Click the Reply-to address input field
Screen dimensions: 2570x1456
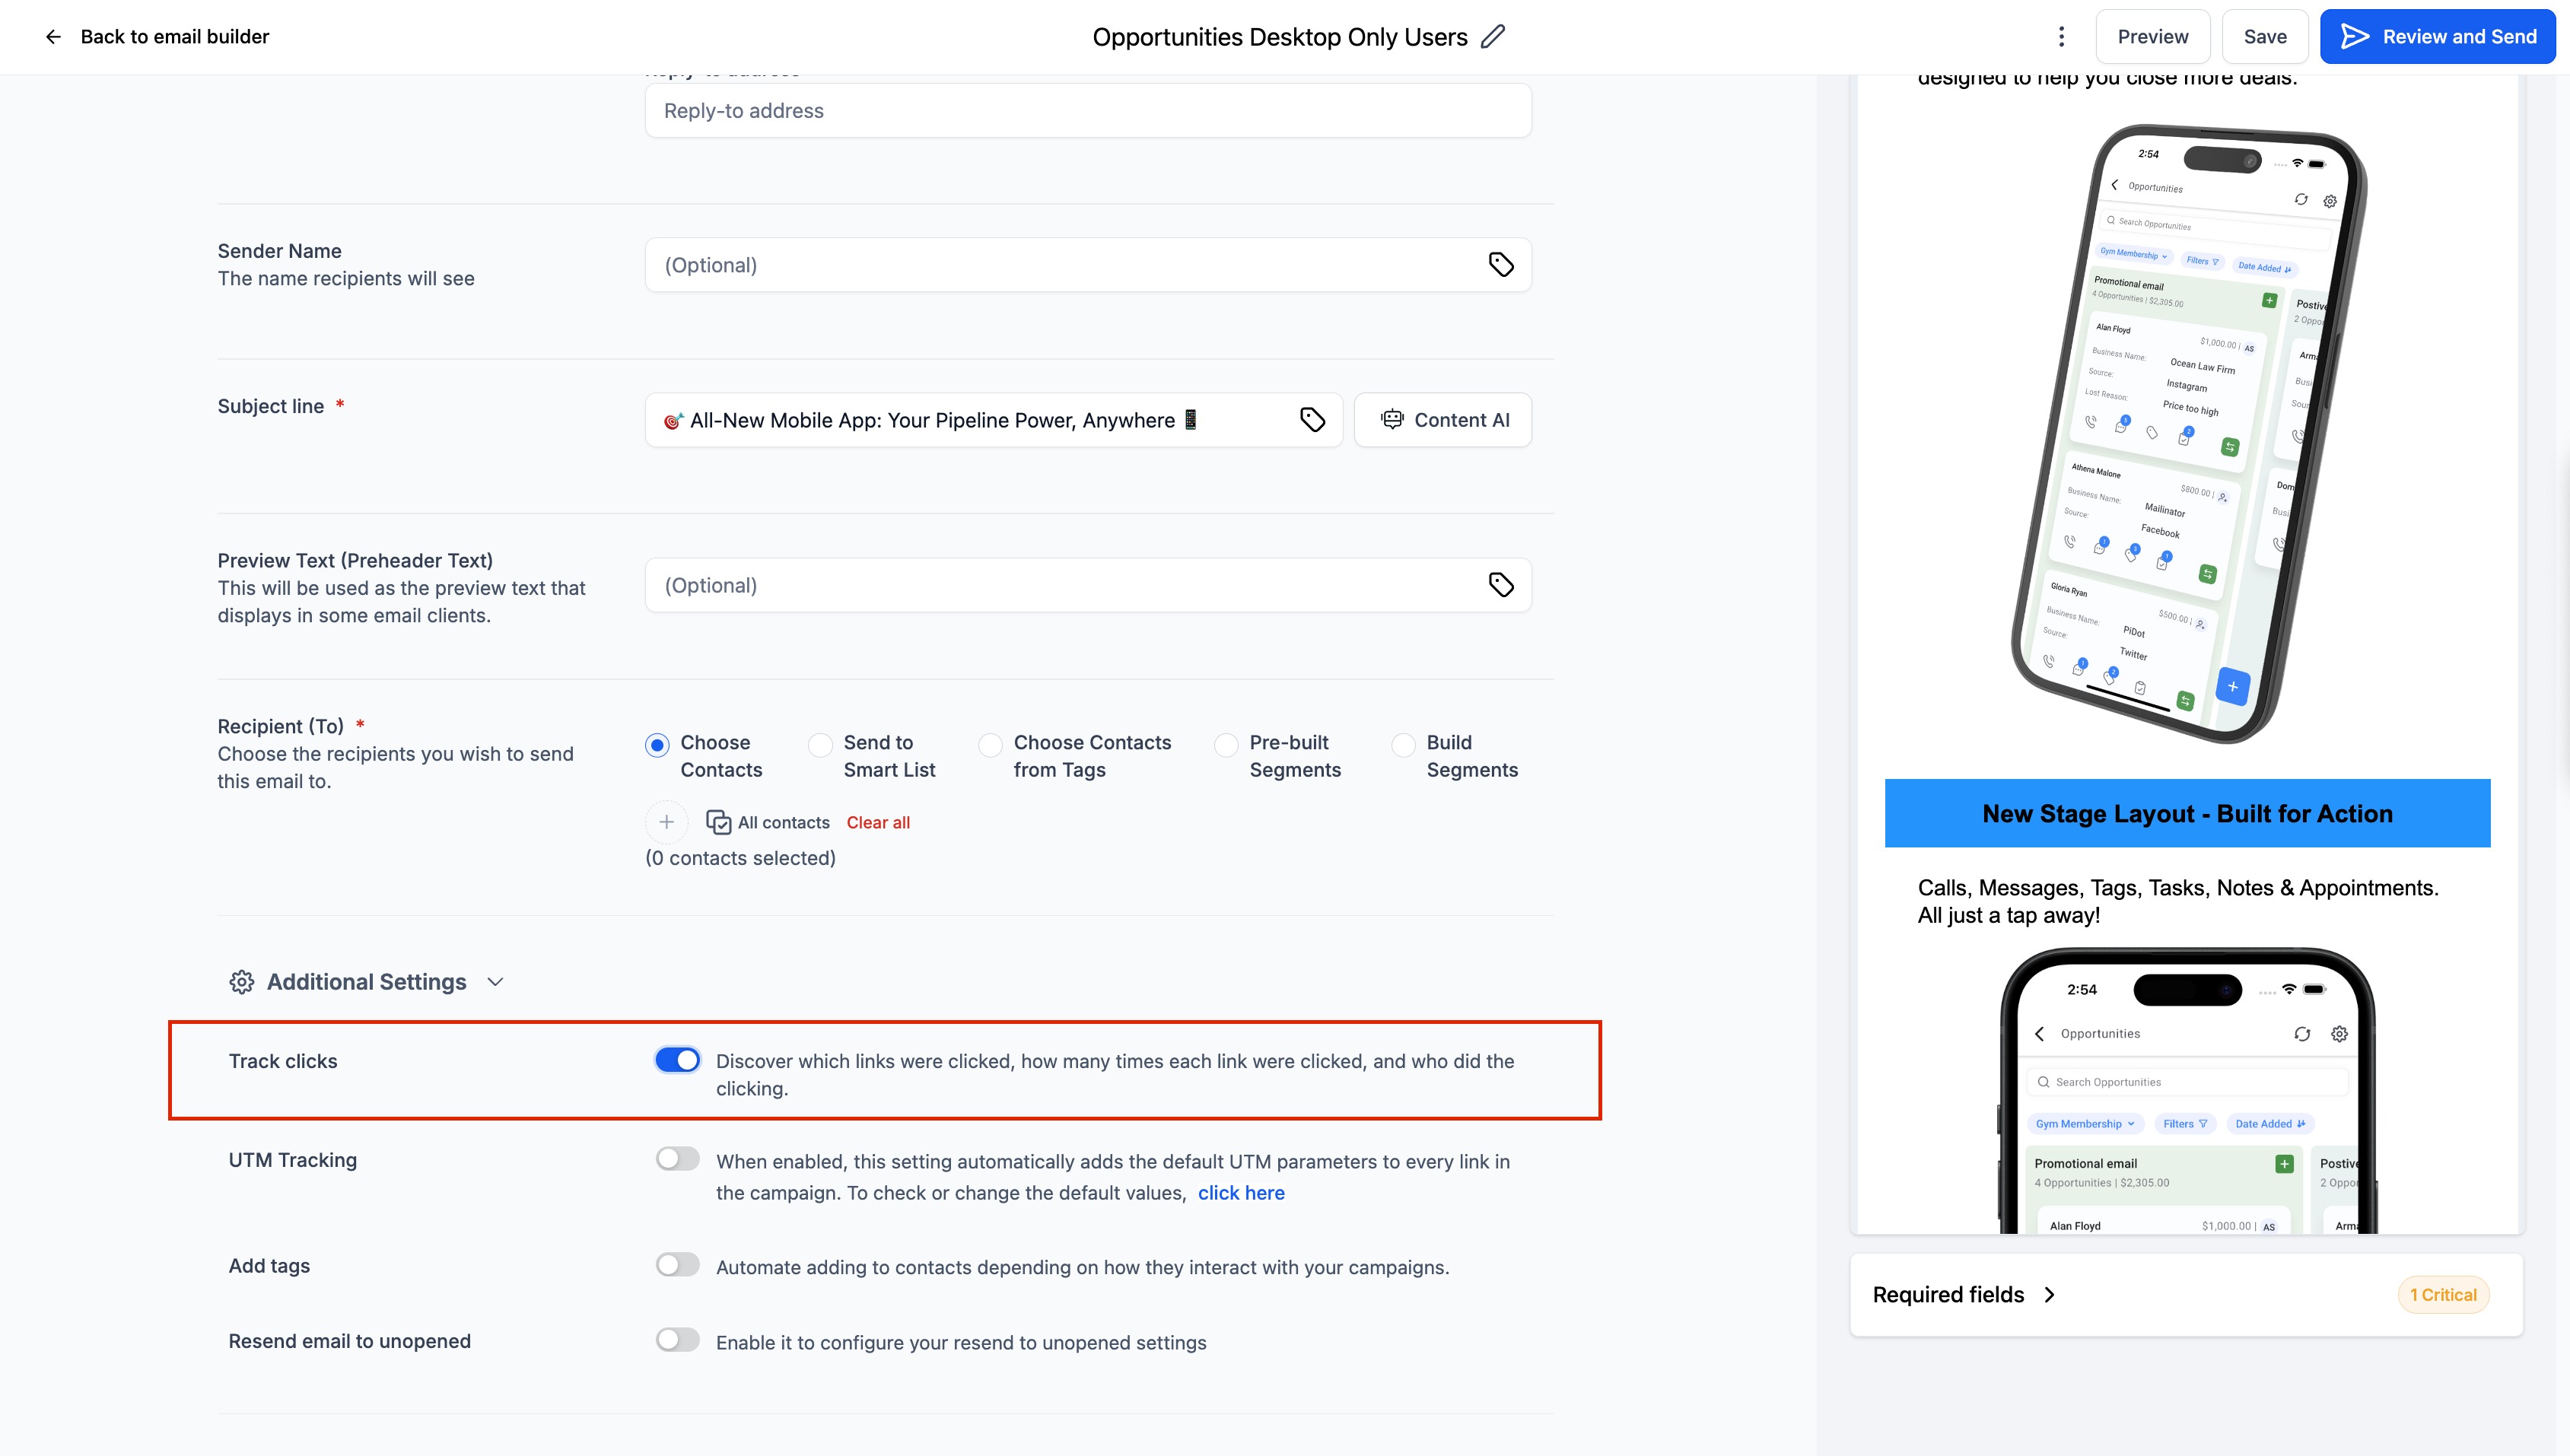pyautogui.click(x=1087, y=111)
